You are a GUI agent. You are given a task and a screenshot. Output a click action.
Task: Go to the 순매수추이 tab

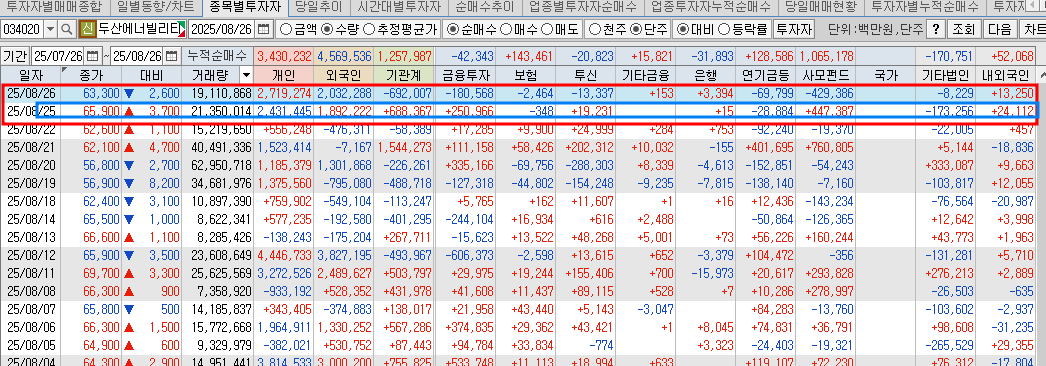[486, 7]
